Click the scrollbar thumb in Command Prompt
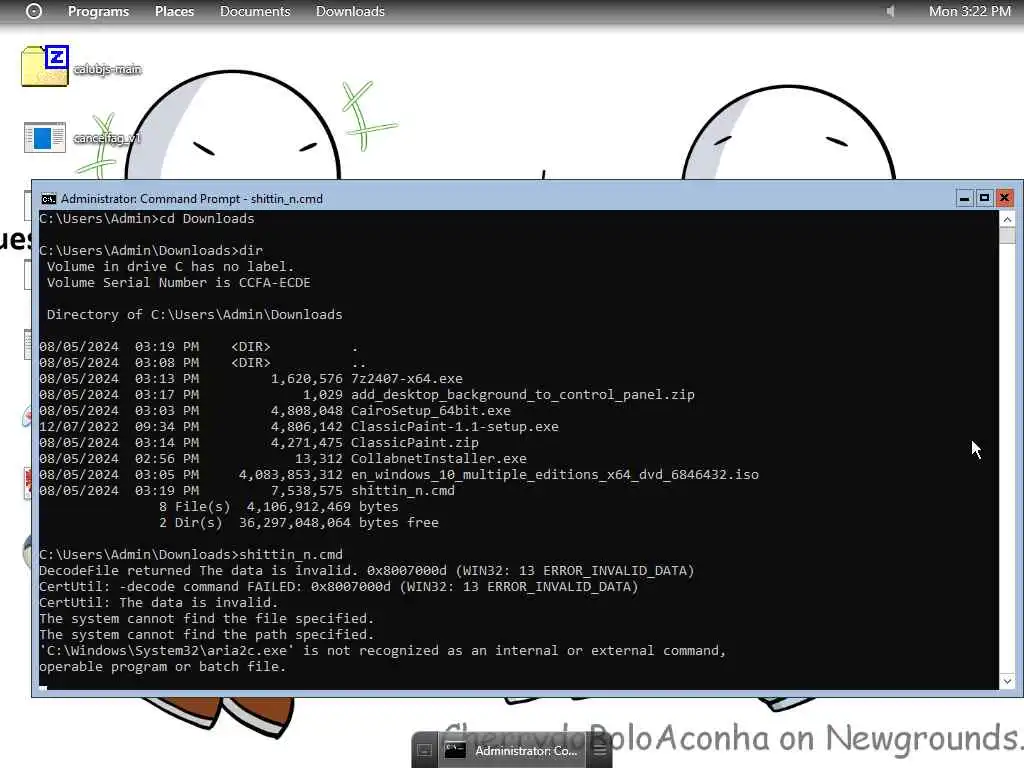The image size is (1024, 768). pyautogui.click(x=1007, y=235)
